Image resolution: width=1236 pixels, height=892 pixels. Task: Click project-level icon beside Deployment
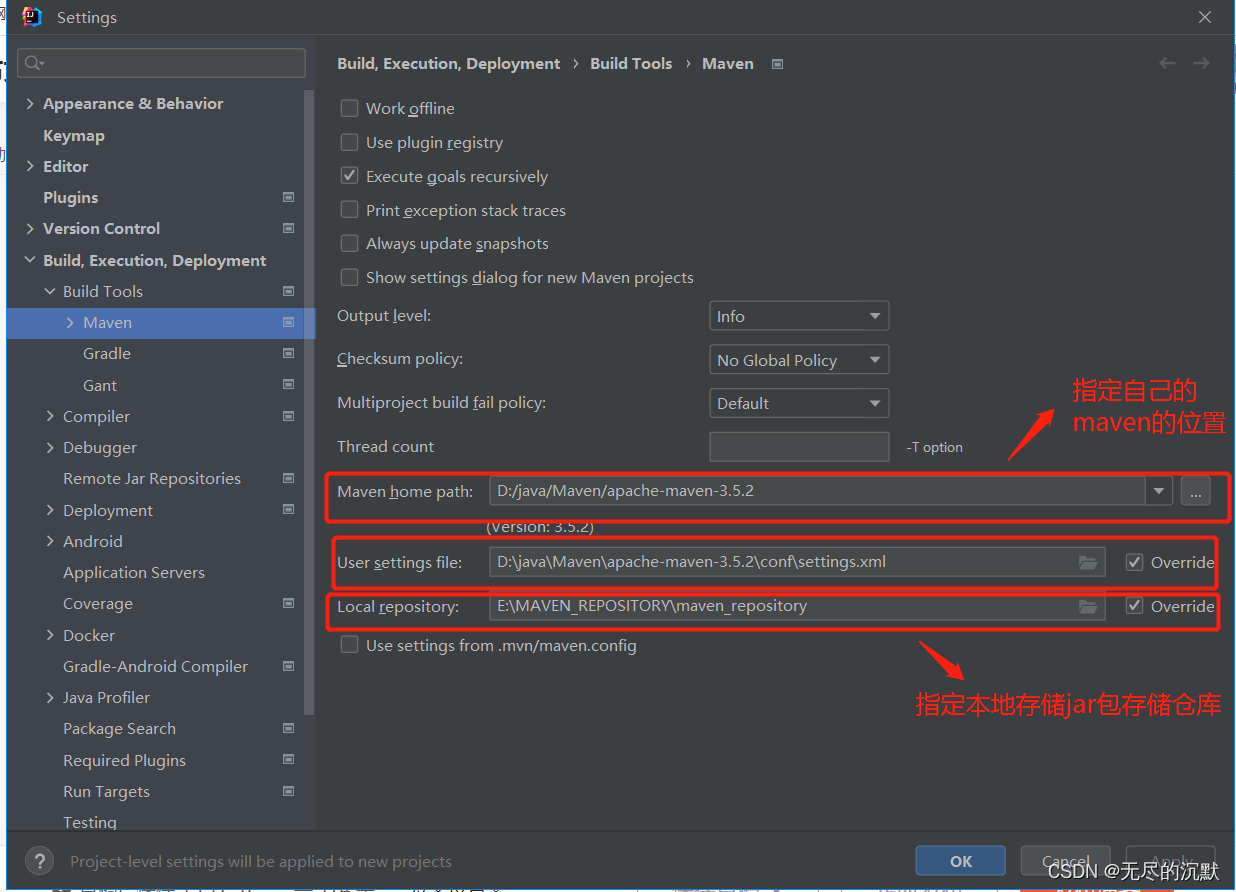[x=288, y=510]
